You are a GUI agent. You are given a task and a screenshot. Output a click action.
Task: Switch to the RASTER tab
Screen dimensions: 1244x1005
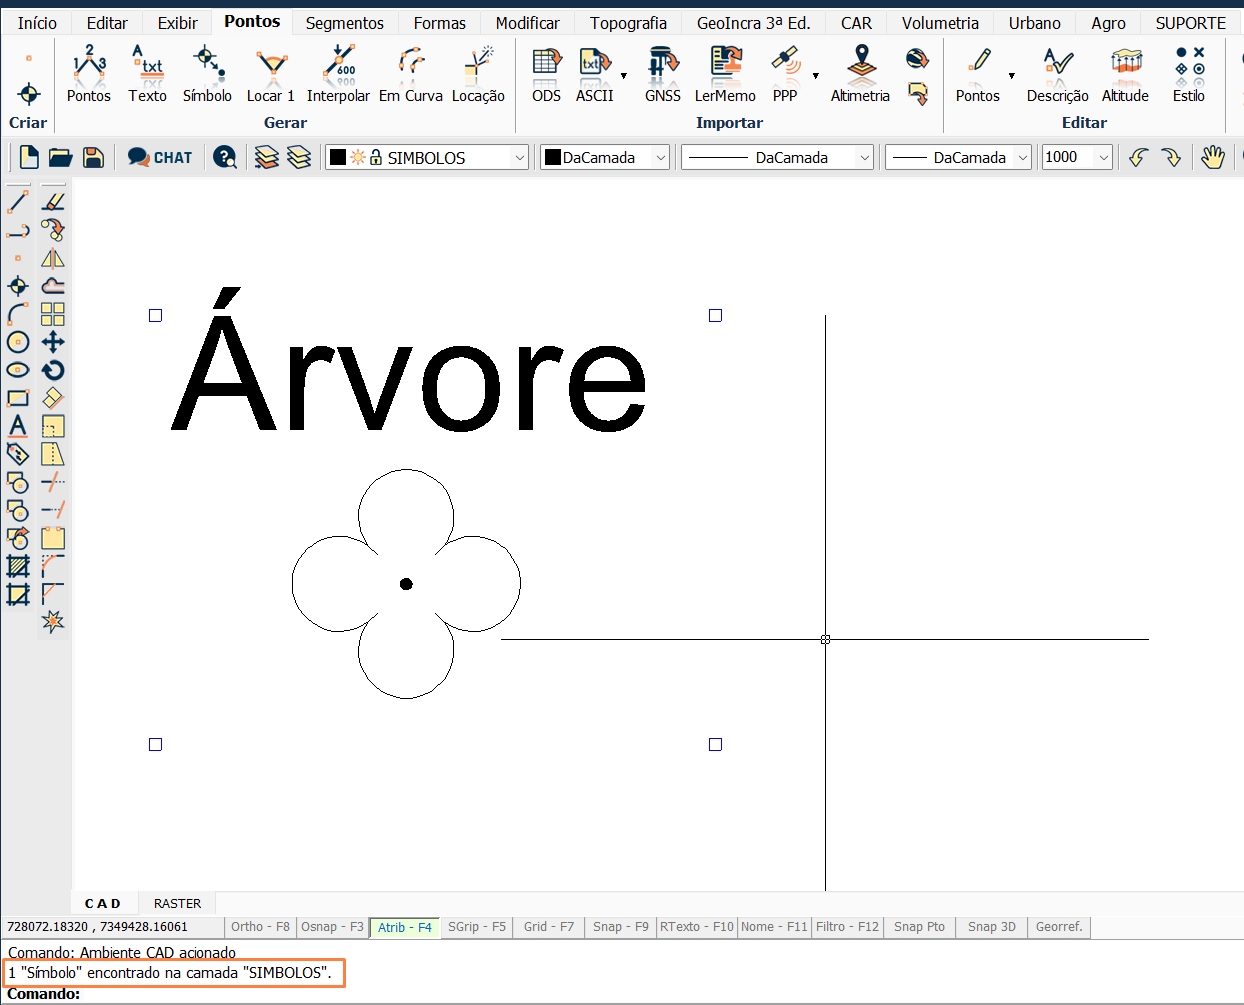pos(176,903)
